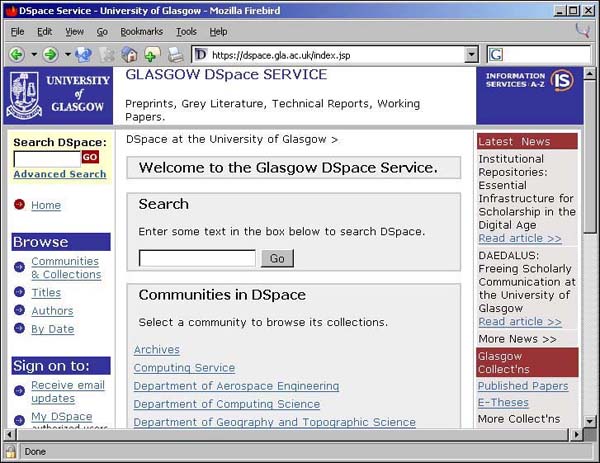Open Communities & Collections browse link
600x463 pixels.
coord(66,267)
